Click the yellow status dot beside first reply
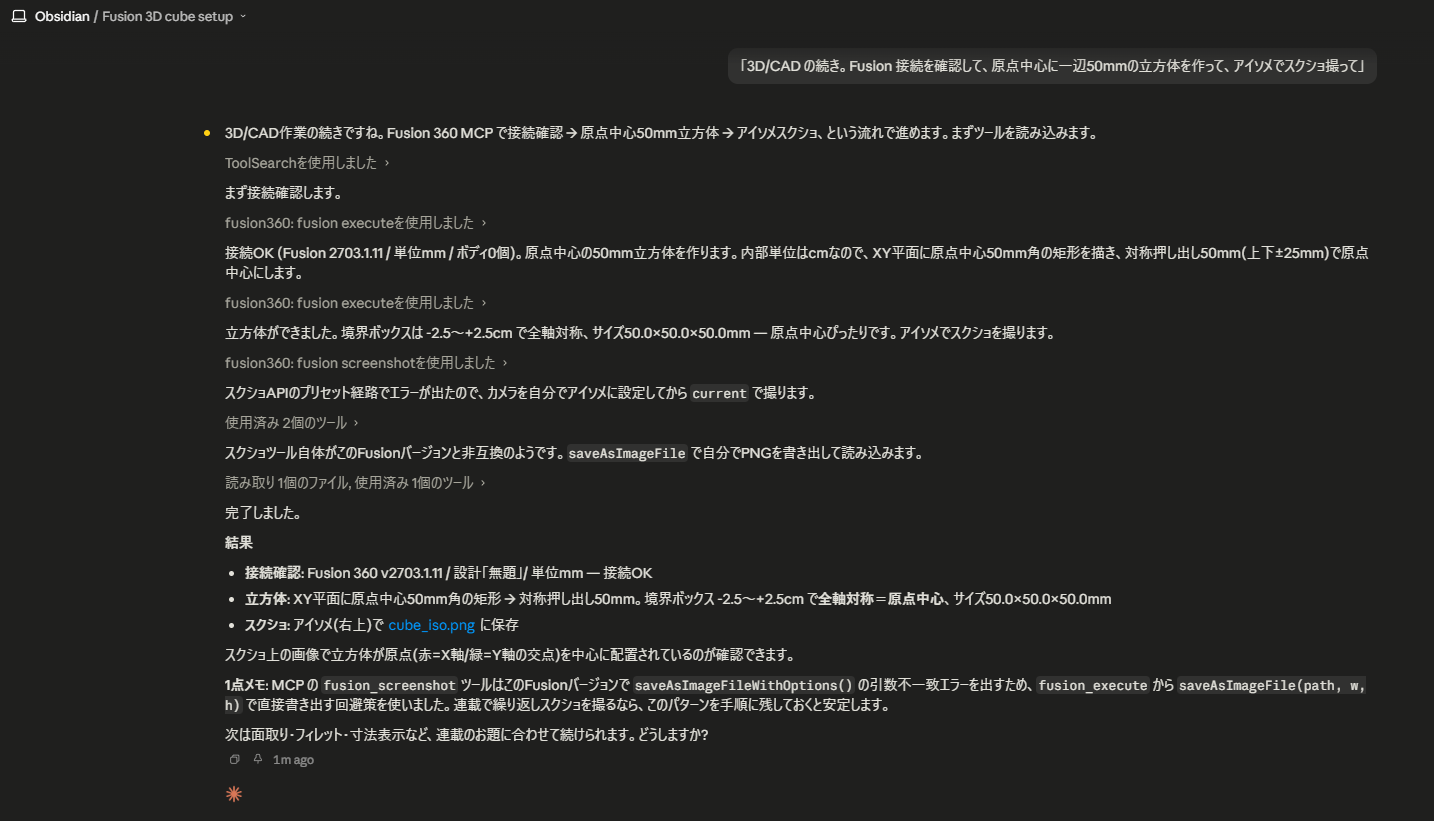The image size is (1434, 821). [207, 133]
